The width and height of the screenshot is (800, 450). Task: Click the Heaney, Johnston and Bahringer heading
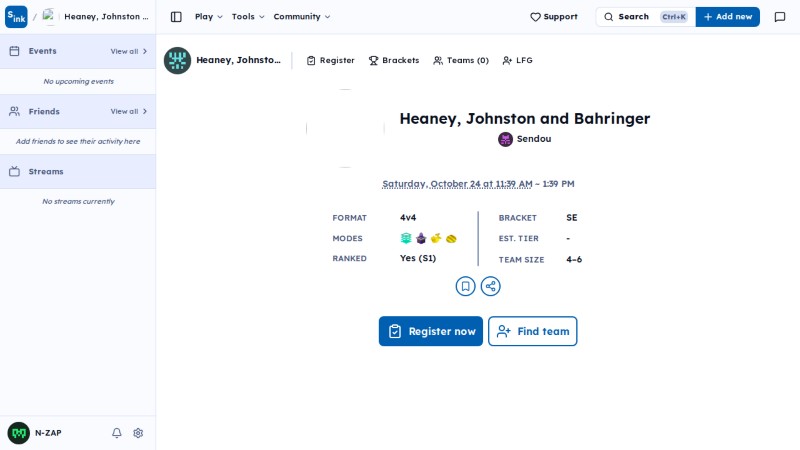point(524,118)
